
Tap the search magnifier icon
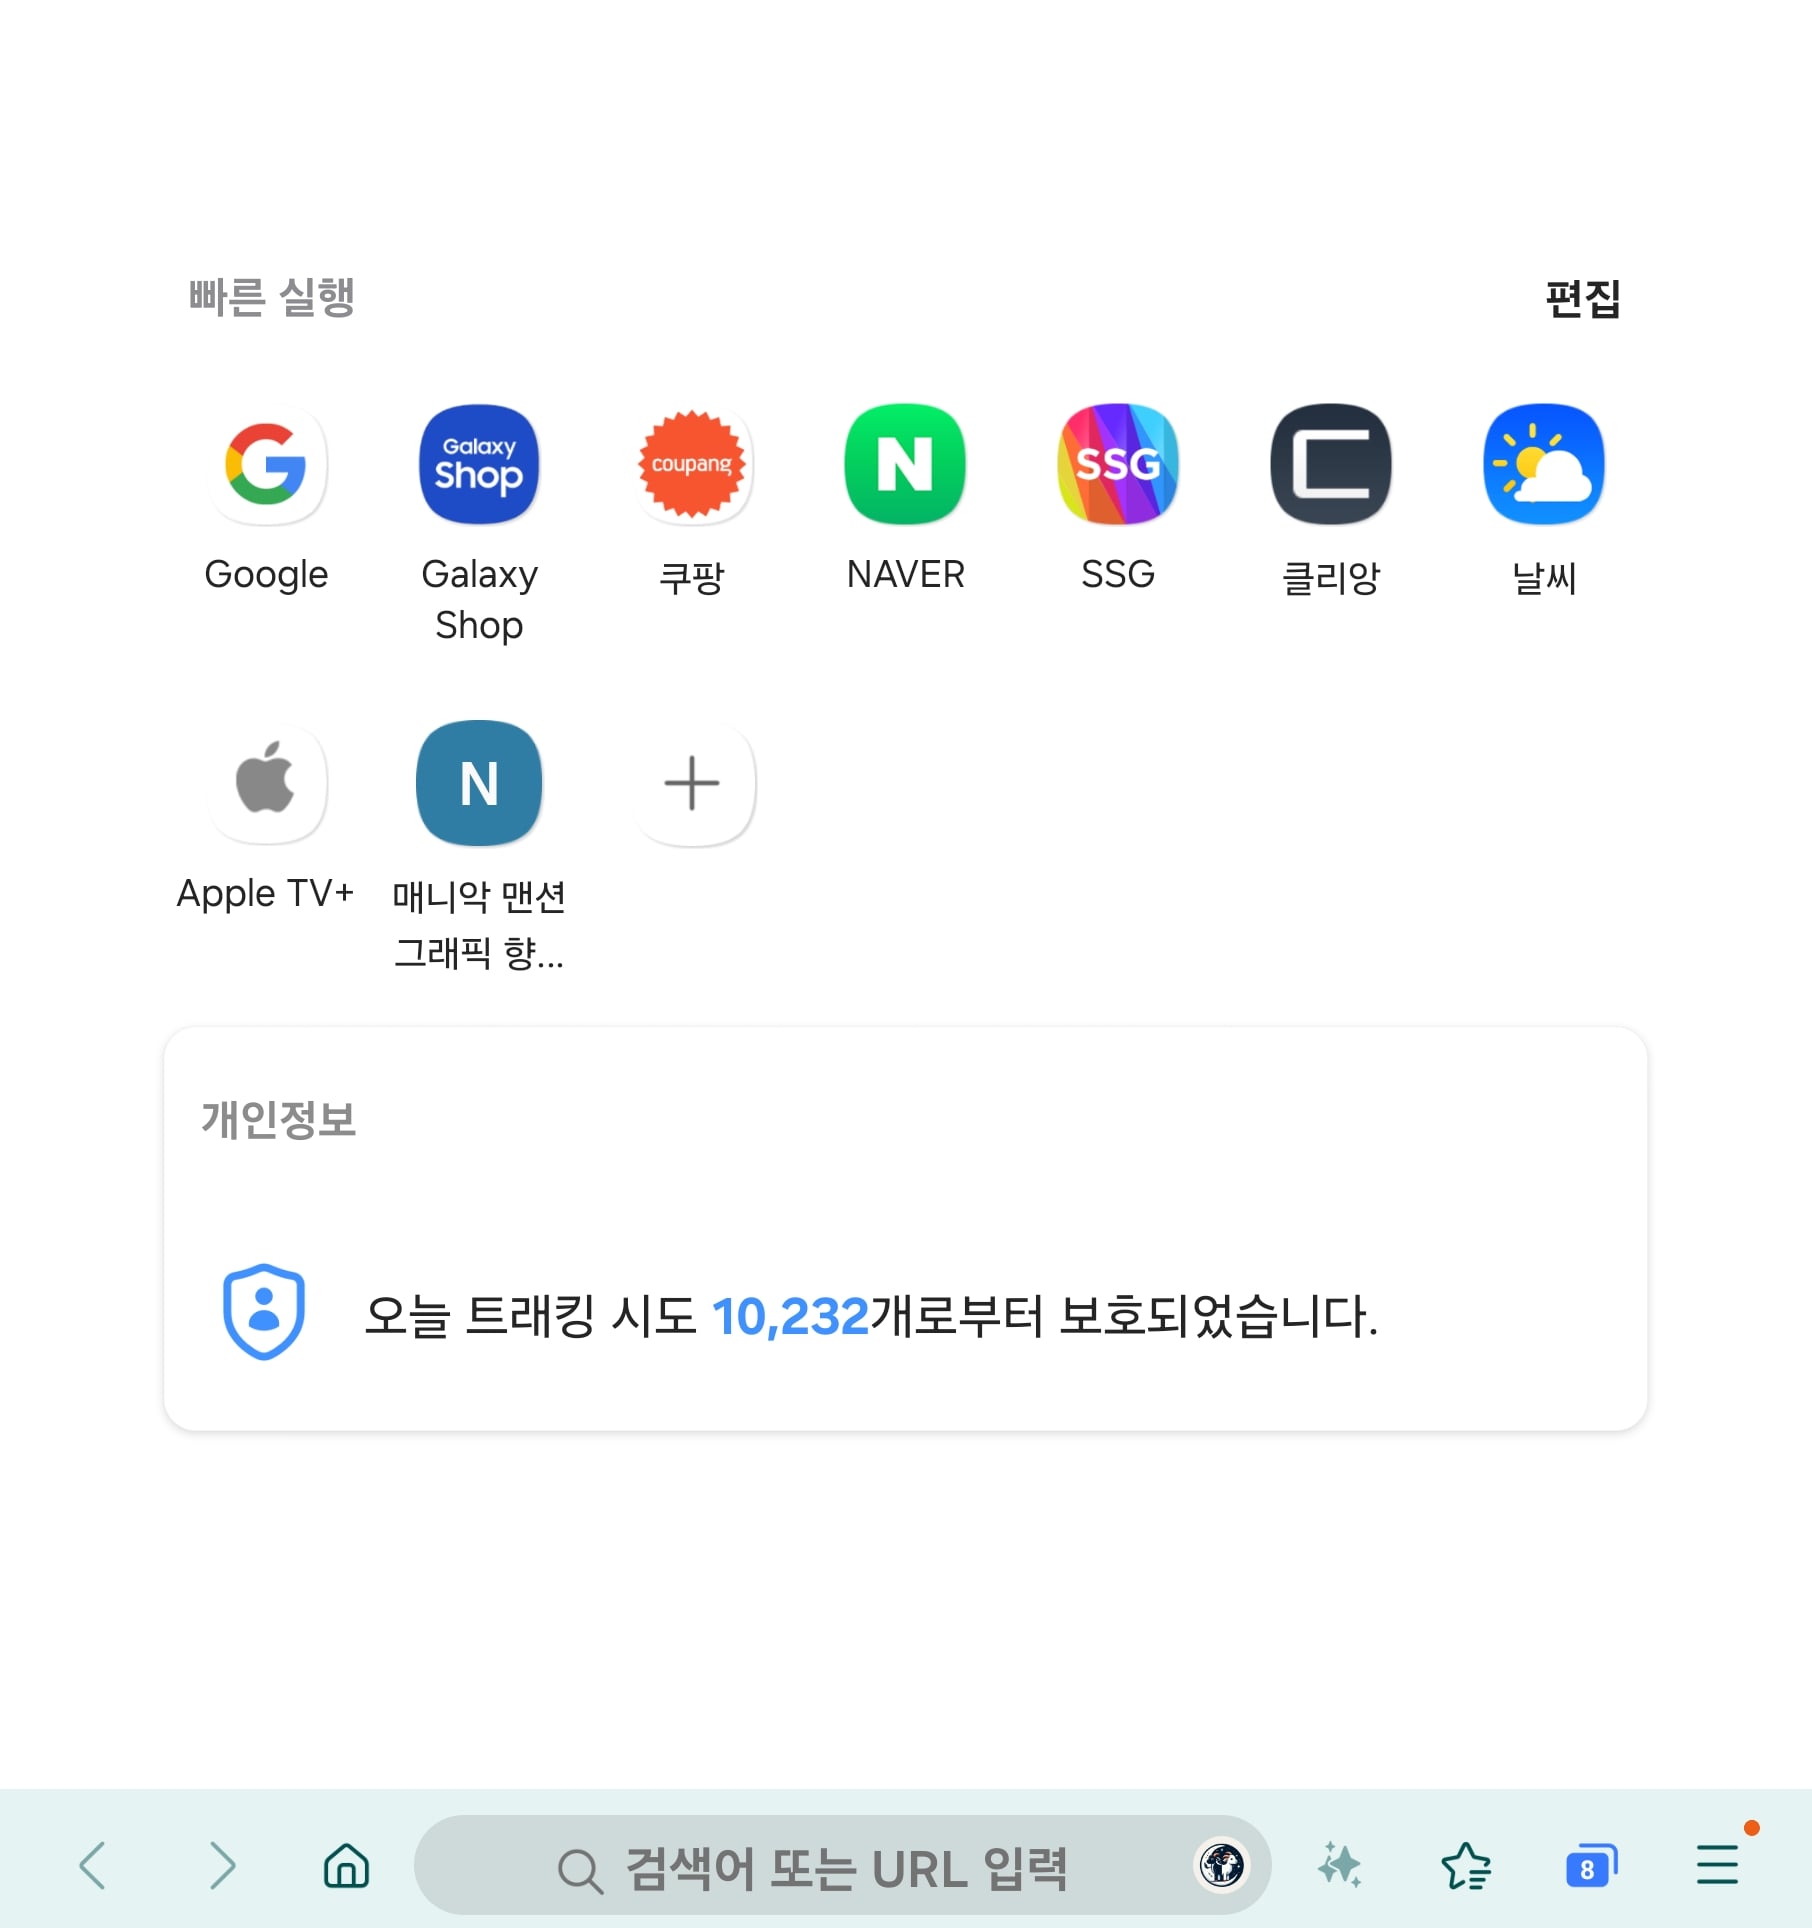click(579, 1870)
